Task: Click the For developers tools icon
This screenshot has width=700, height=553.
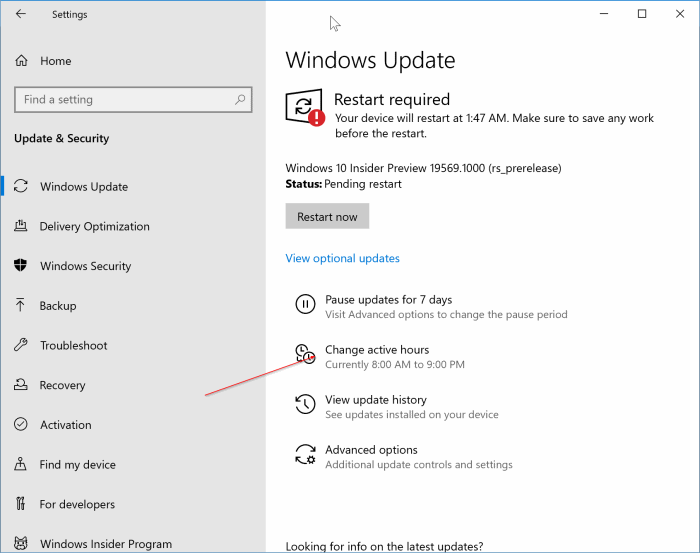Action: (21, 504)
